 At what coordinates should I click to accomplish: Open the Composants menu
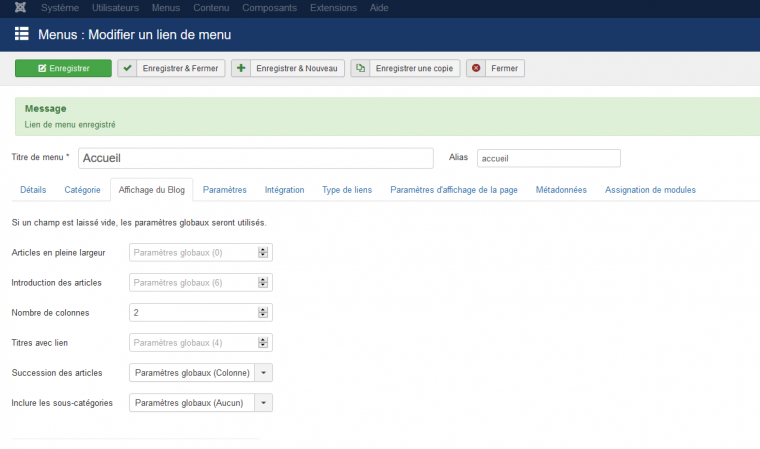point(269,8)
